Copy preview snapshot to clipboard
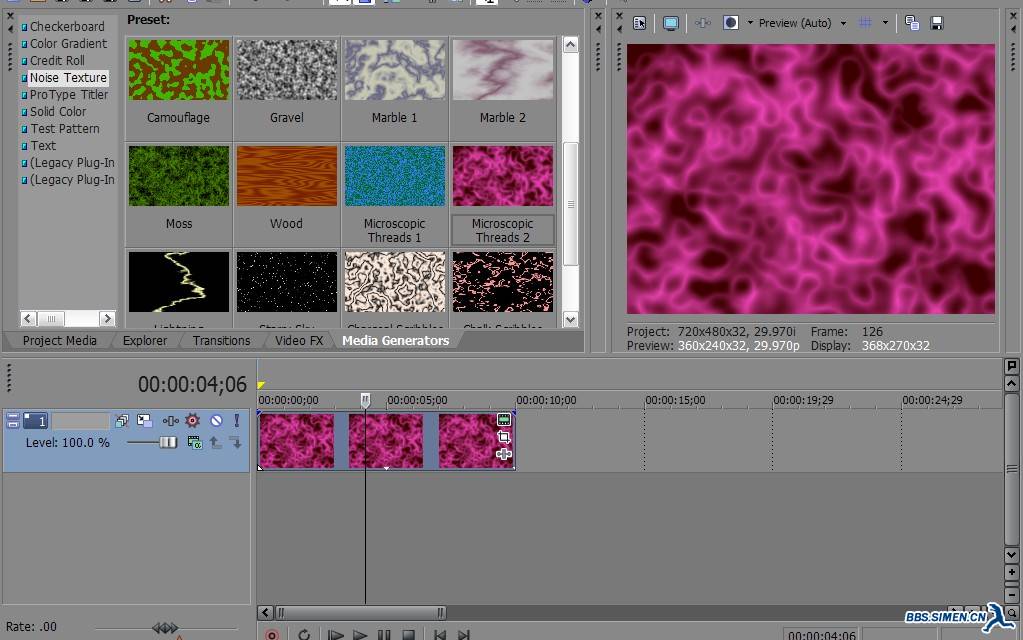 pyautogui.click(x=912, y=23)
